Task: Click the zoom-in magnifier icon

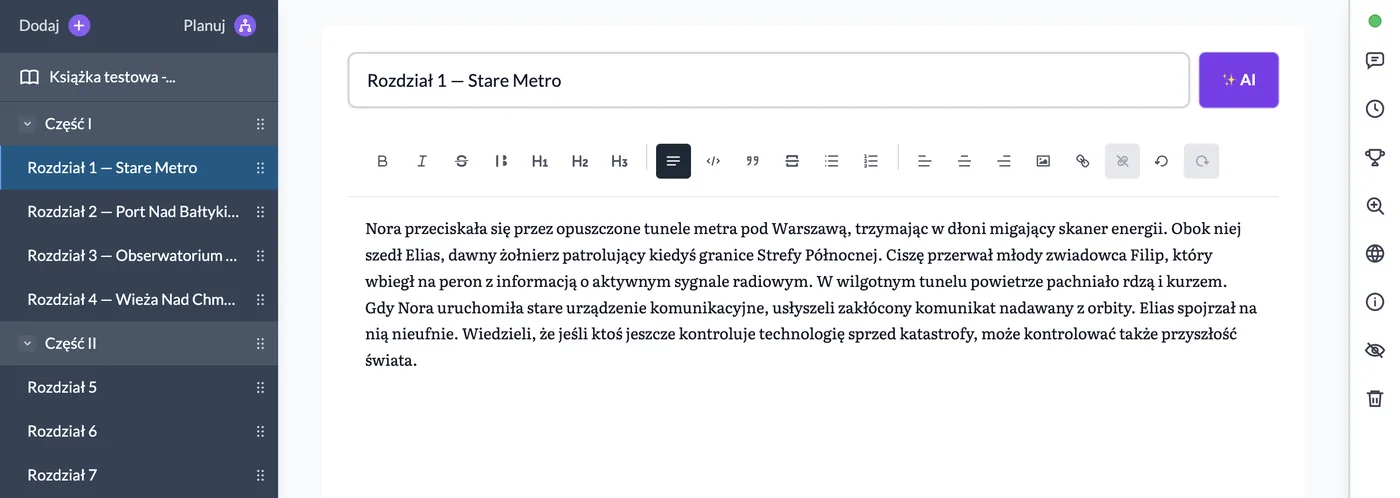Action: point(1375,205)
